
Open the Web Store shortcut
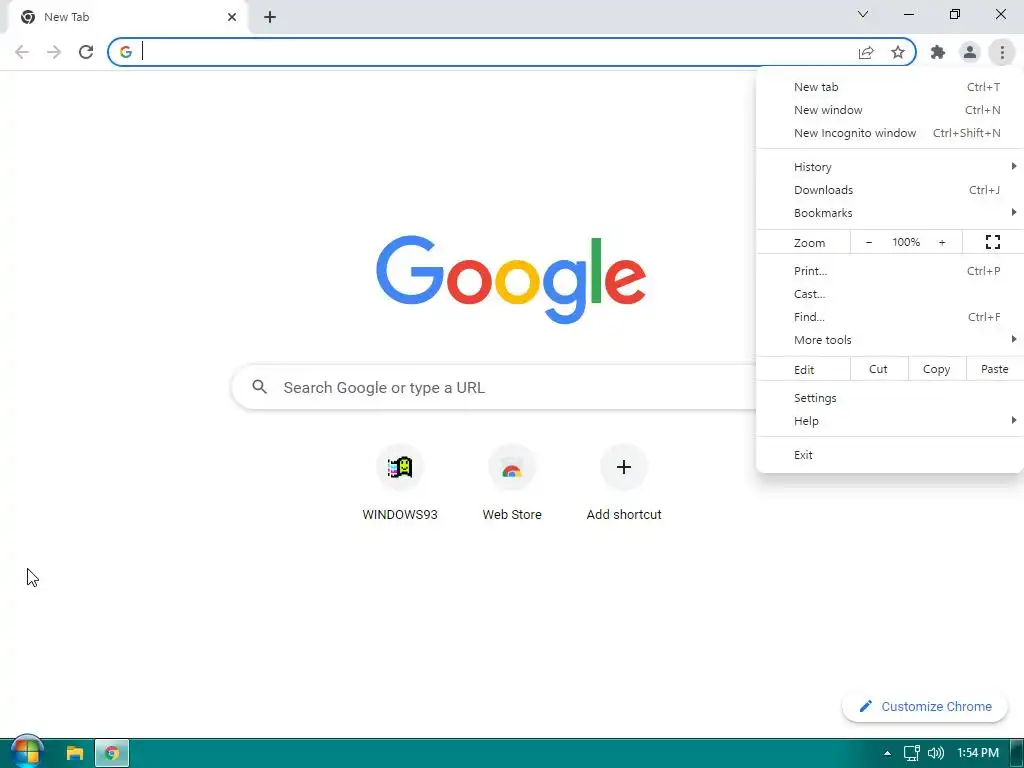pyautogui.click(x=512, y=483)
